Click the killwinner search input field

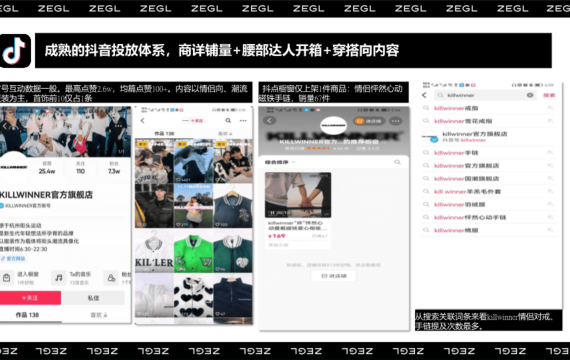click(x=486, y=95)
